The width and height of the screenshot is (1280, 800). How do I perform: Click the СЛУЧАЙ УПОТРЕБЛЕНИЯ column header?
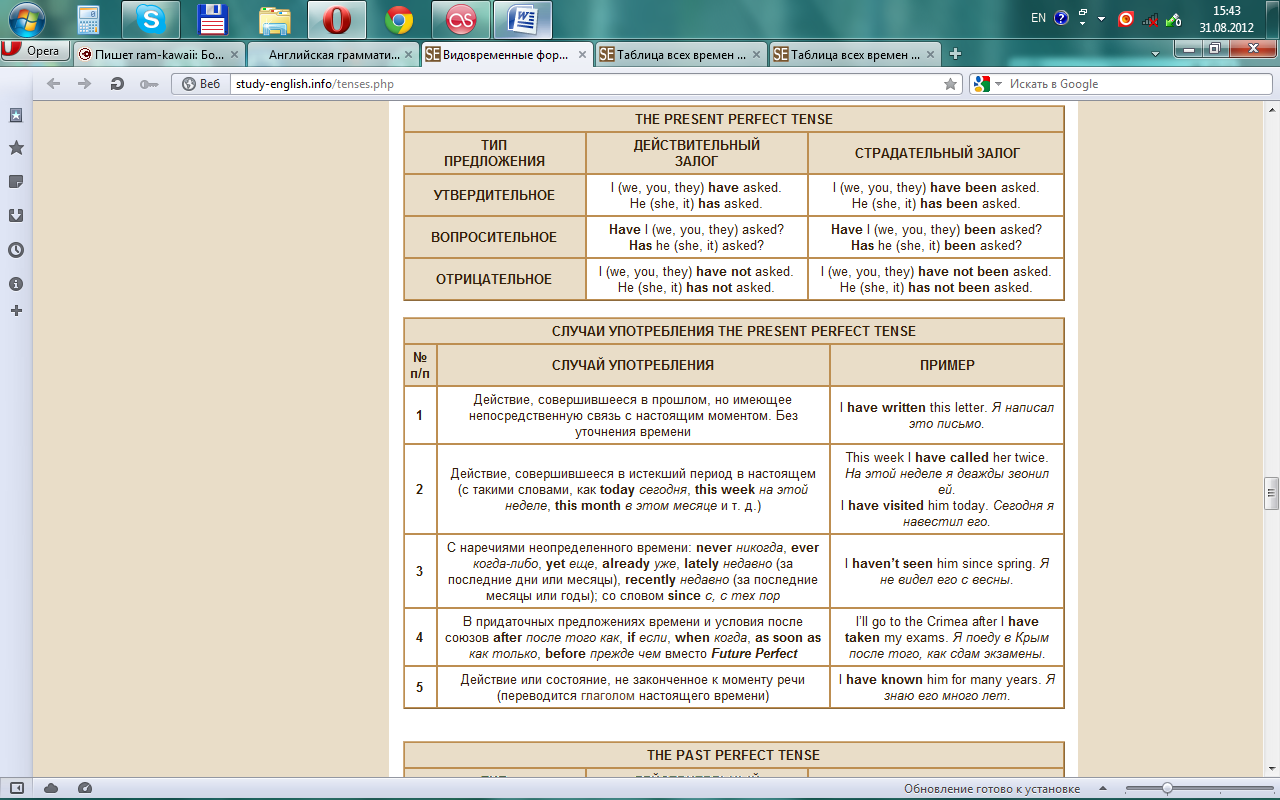click(x=633, y=365)
